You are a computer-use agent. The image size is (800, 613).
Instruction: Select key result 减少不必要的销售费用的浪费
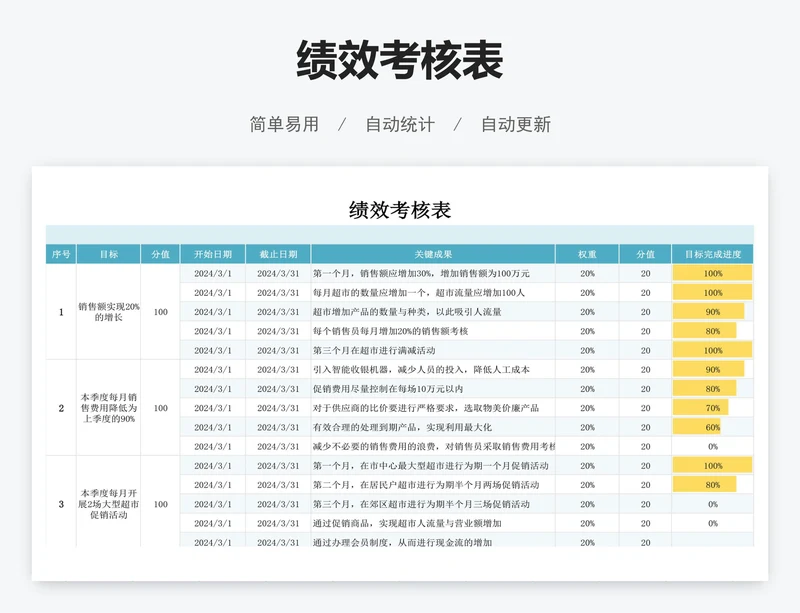coord(433,447)
